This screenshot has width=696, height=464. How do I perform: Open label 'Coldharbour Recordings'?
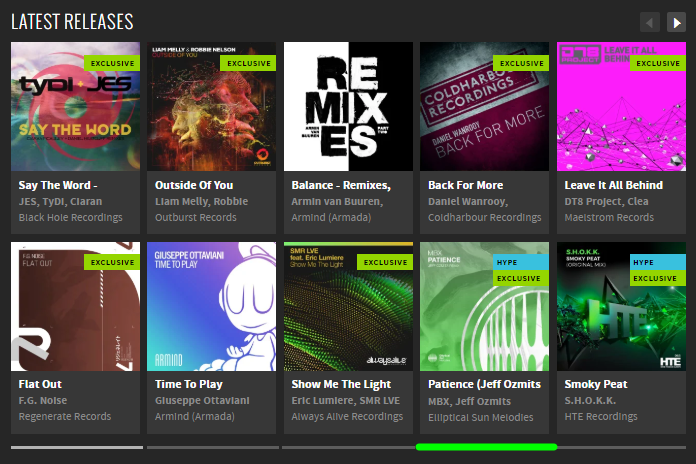(485, 218)
